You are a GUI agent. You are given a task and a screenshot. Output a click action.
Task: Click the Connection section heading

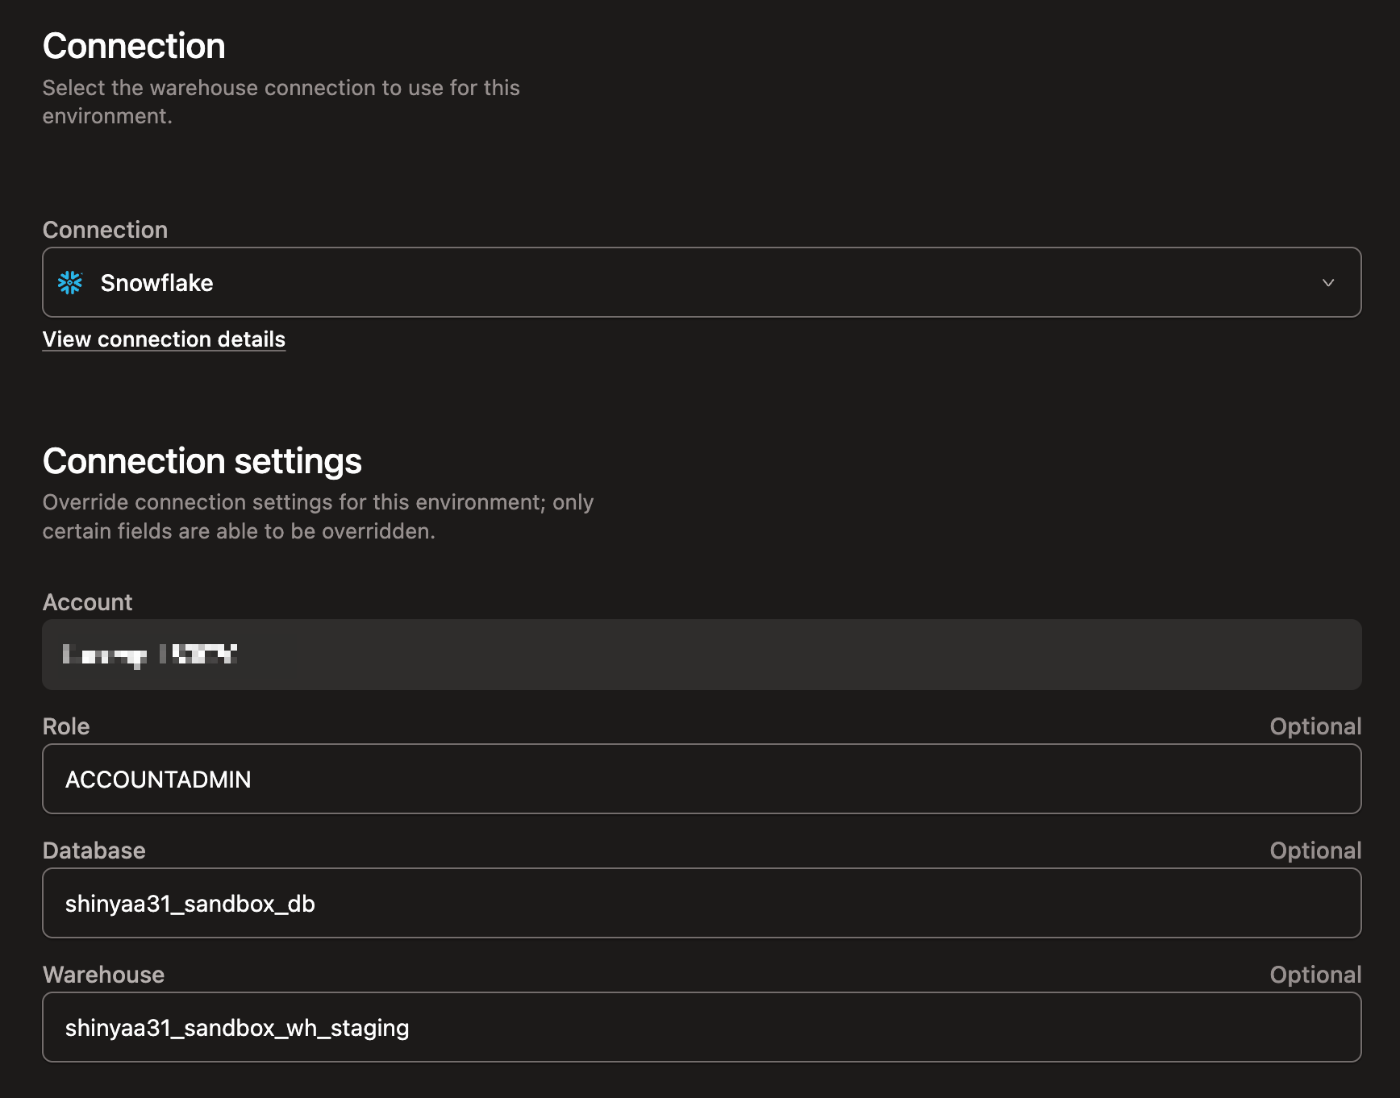pos(134,46)
